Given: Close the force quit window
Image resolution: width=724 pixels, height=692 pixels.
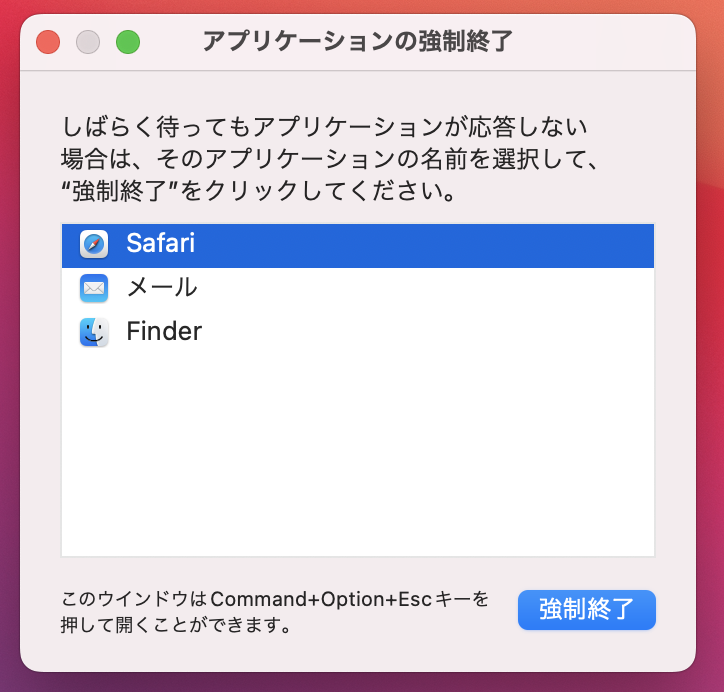Looking at the screenshot, I should click(48, 42).
